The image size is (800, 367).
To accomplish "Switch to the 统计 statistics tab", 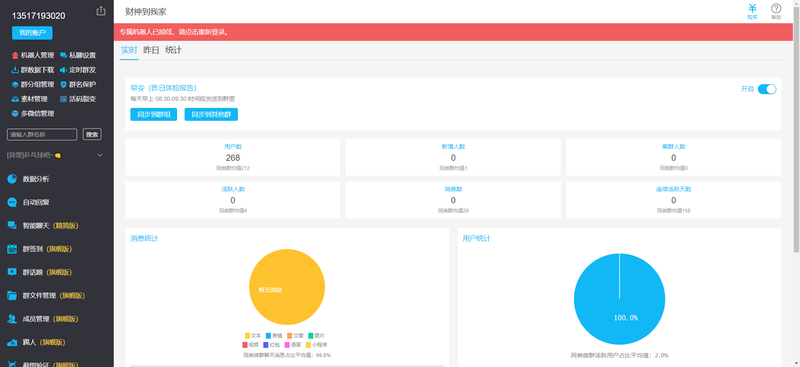I will pyautogui.click(x=173, y=51).
